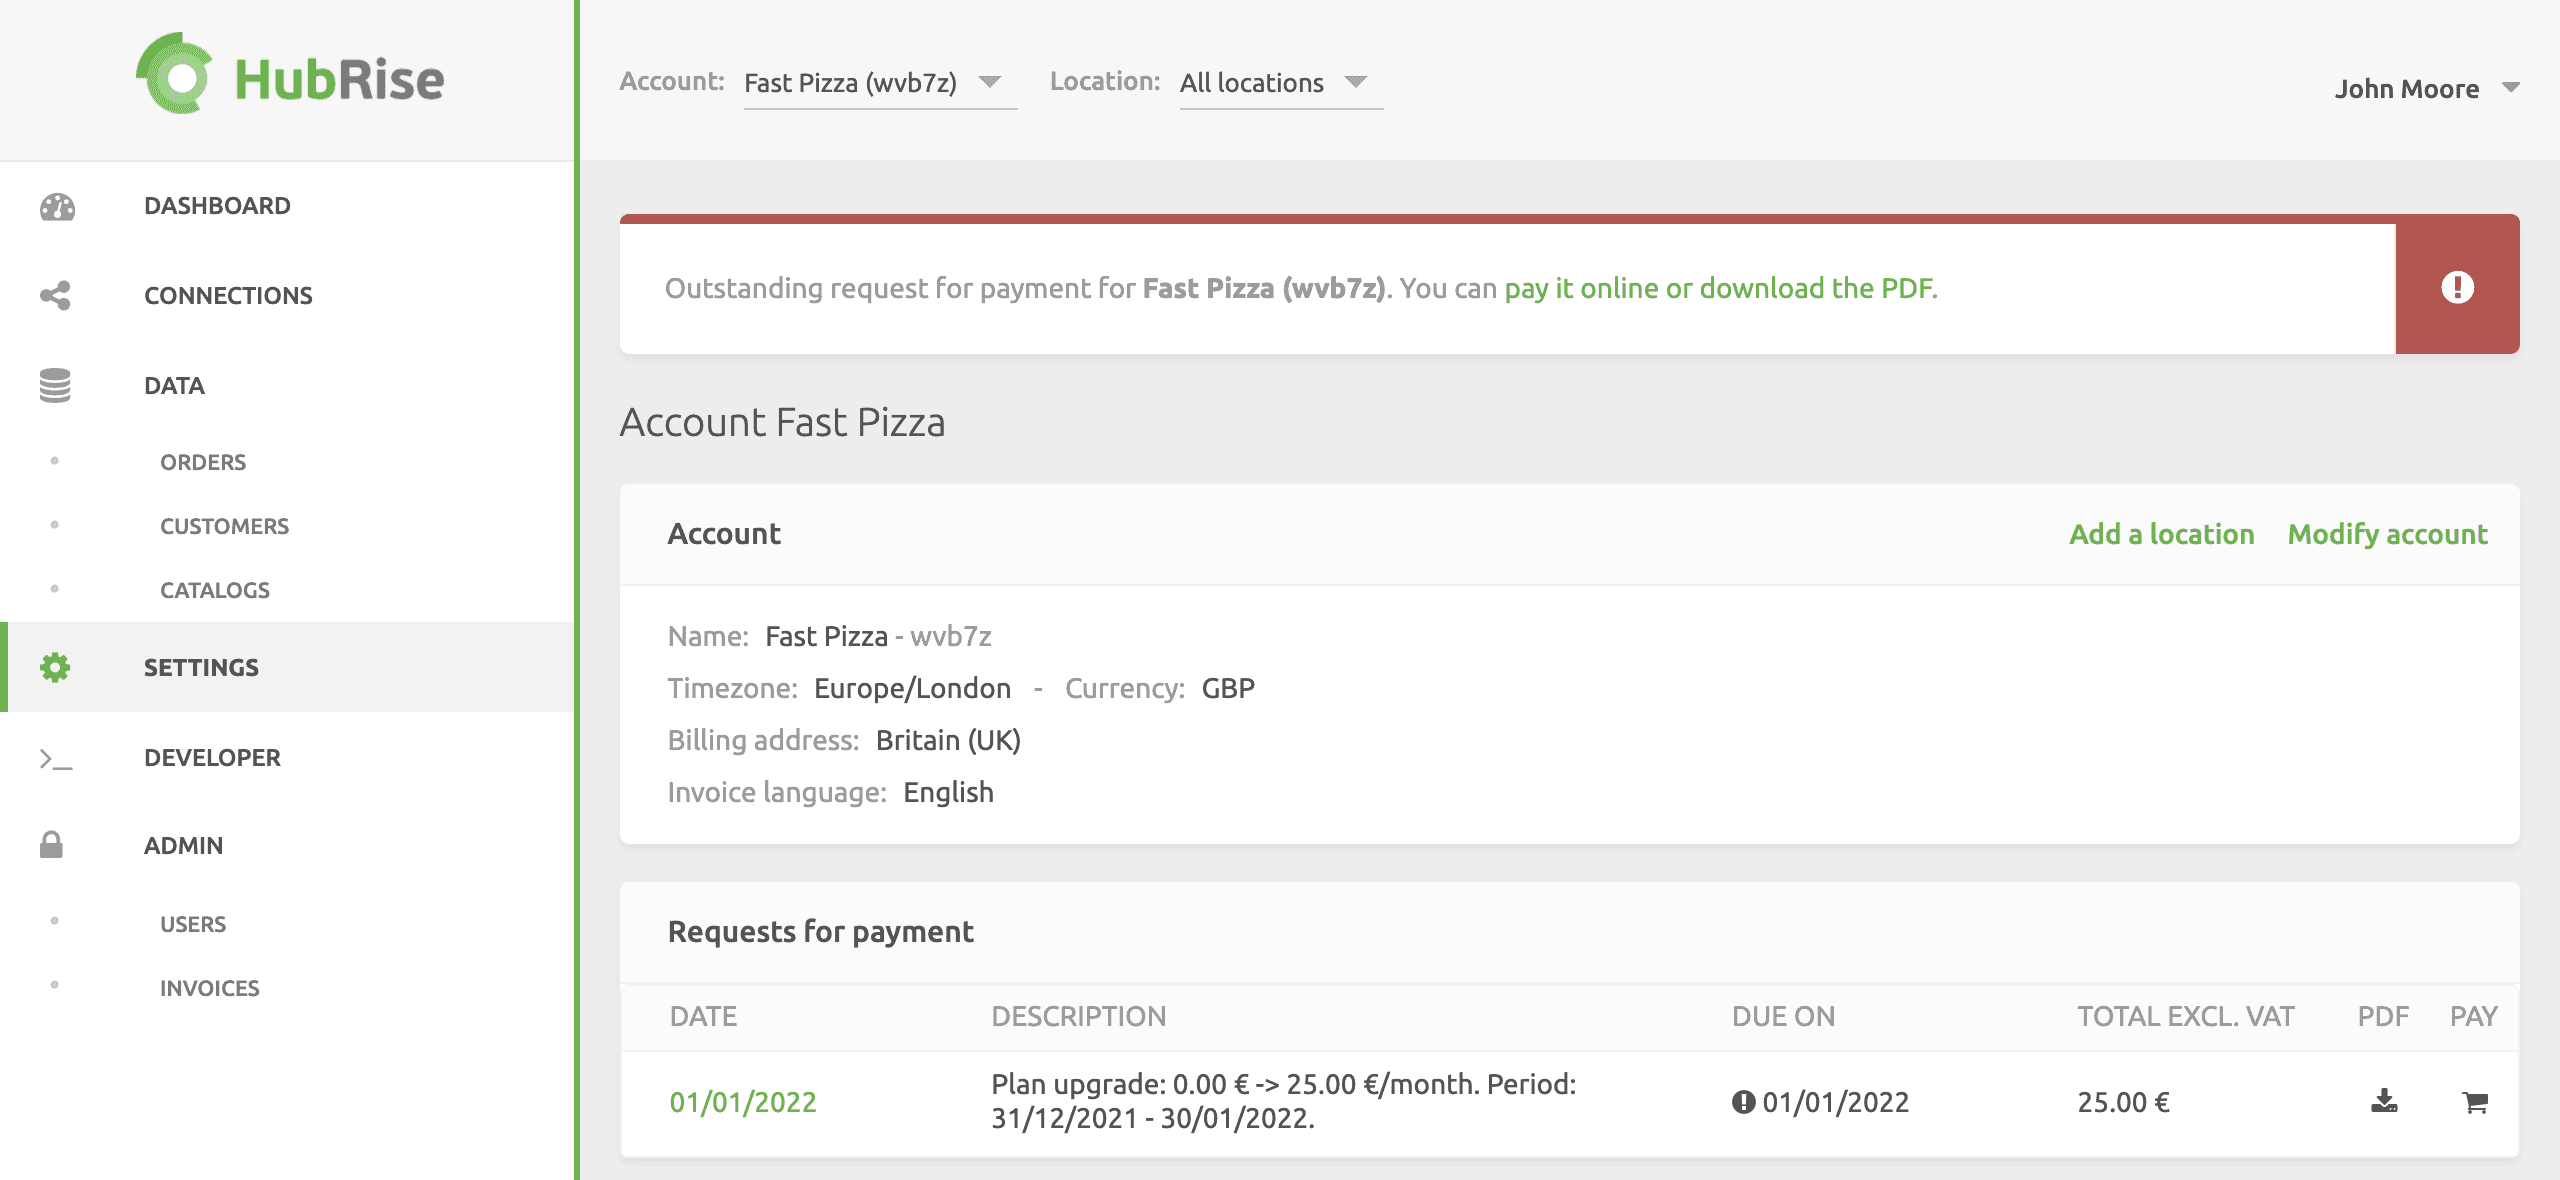The width and height of the screenshot is (2560, 1180).
Task: Select Customers in the sidebar
Action: (223, 526)
